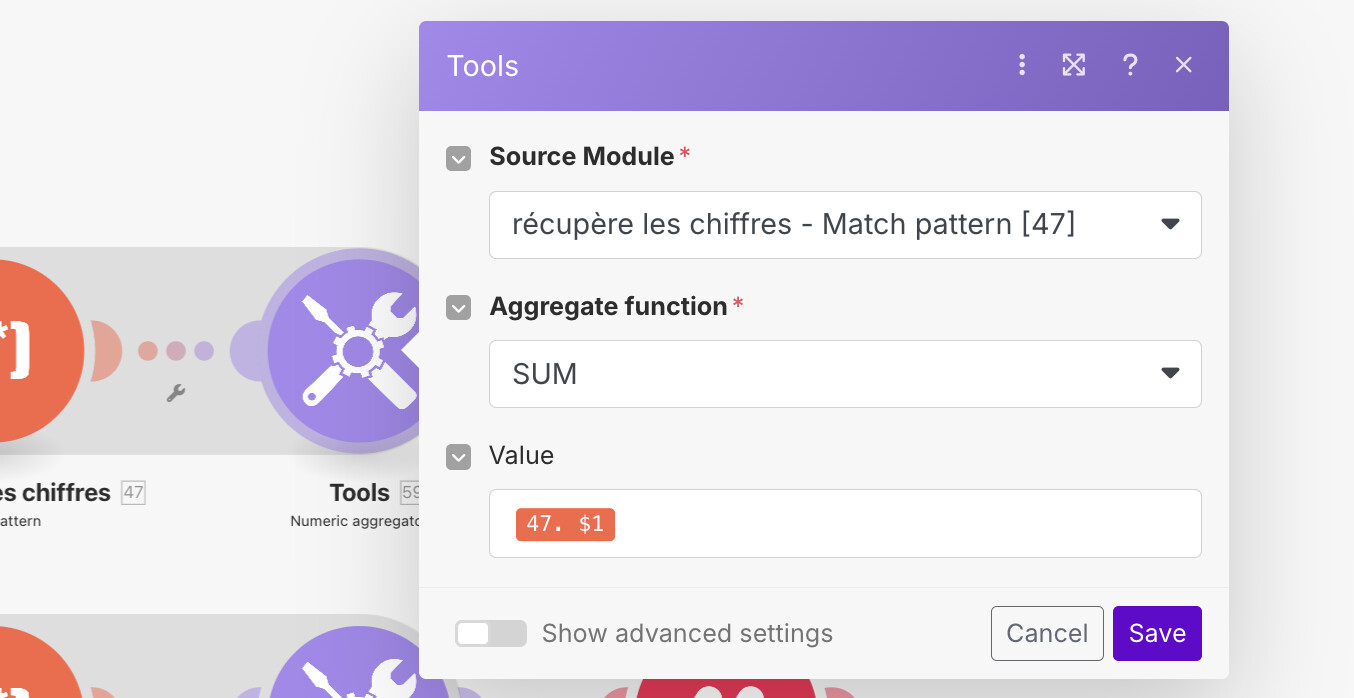1354x698 pixels.
Task: Toggle the chevron box beside Aggregate function
Action: (x=458, y=307)
